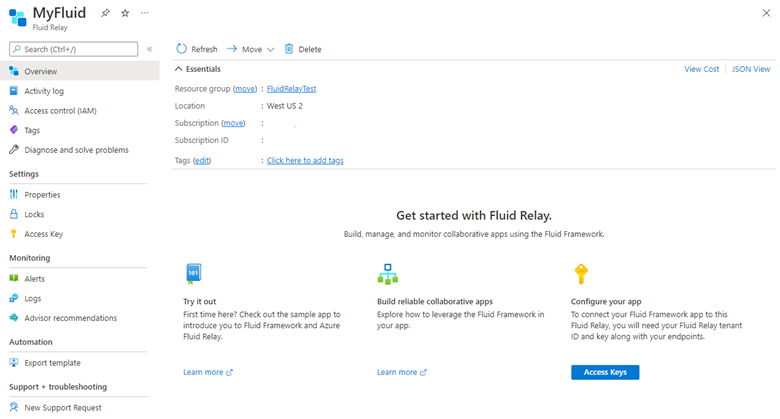Click the 'Configure your app' card title
This screenshot has height=419, width=780.
click(x=606, y=301)
